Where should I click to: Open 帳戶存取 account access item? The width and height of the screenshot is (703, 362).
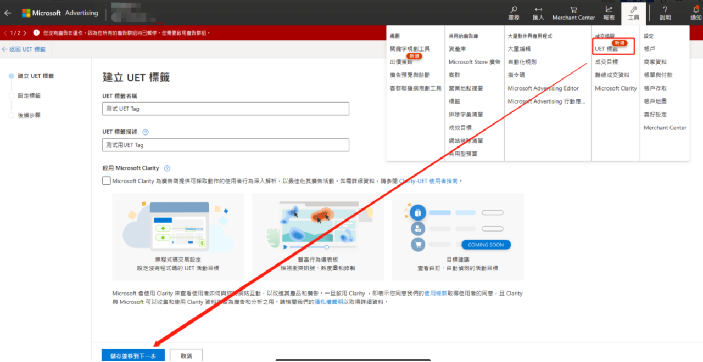[655, 88]
